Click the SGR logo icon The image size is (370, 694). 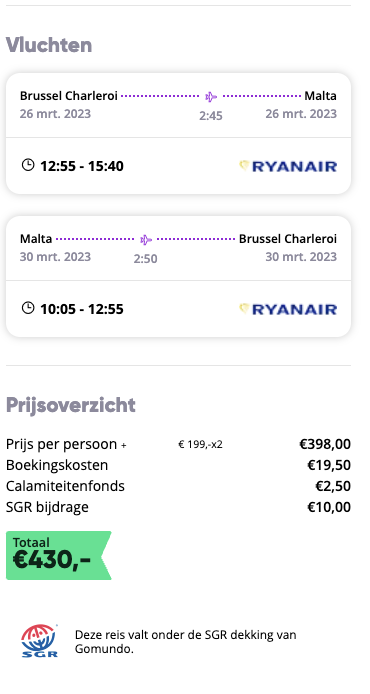click(39, 641)
